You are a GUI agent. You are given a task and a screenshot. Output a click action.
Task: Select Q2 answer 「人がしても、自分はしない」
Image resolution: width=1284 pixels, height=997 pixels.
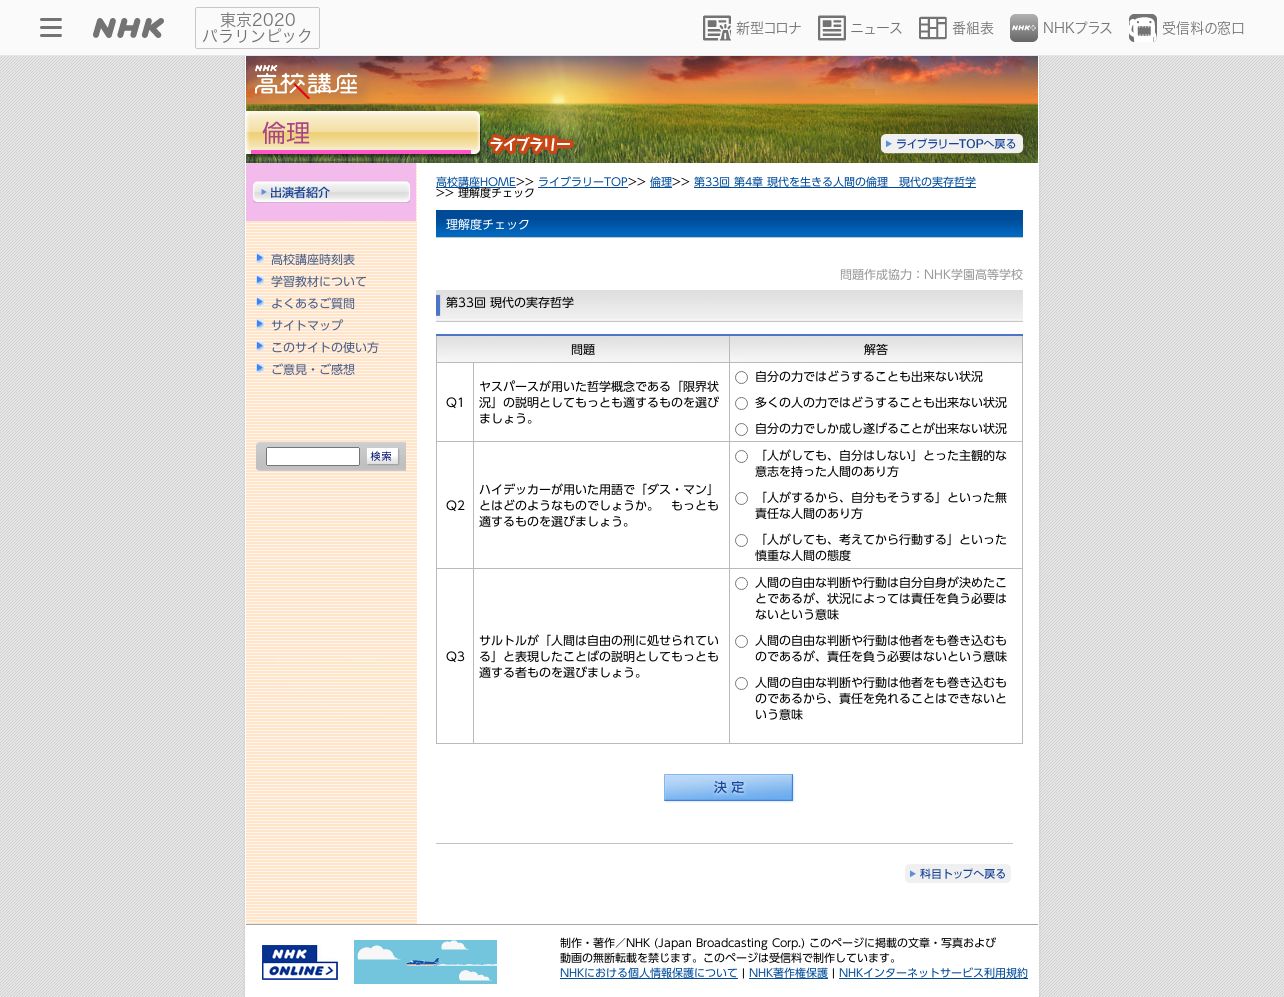click(742, 456)
